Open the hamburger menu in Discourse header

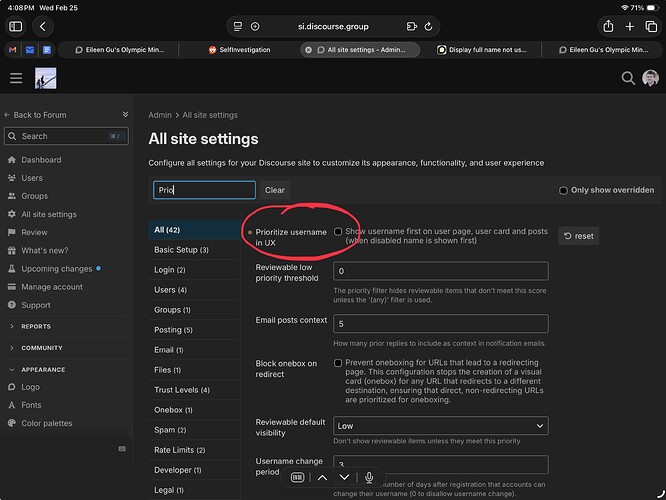16,78
